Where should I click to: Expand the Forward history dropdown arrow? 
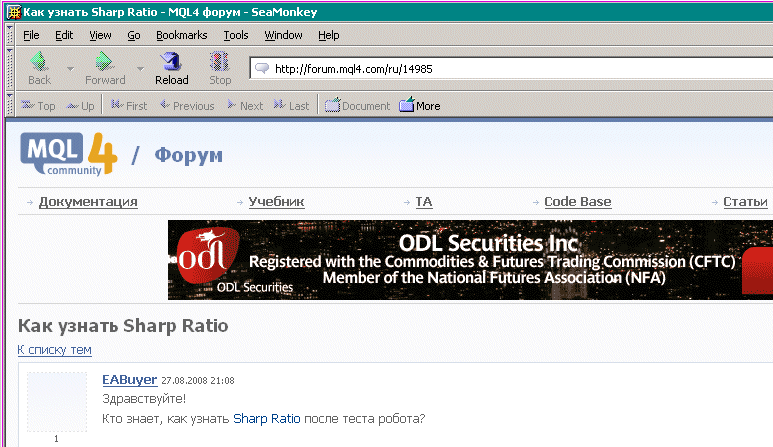click(140, 68)
